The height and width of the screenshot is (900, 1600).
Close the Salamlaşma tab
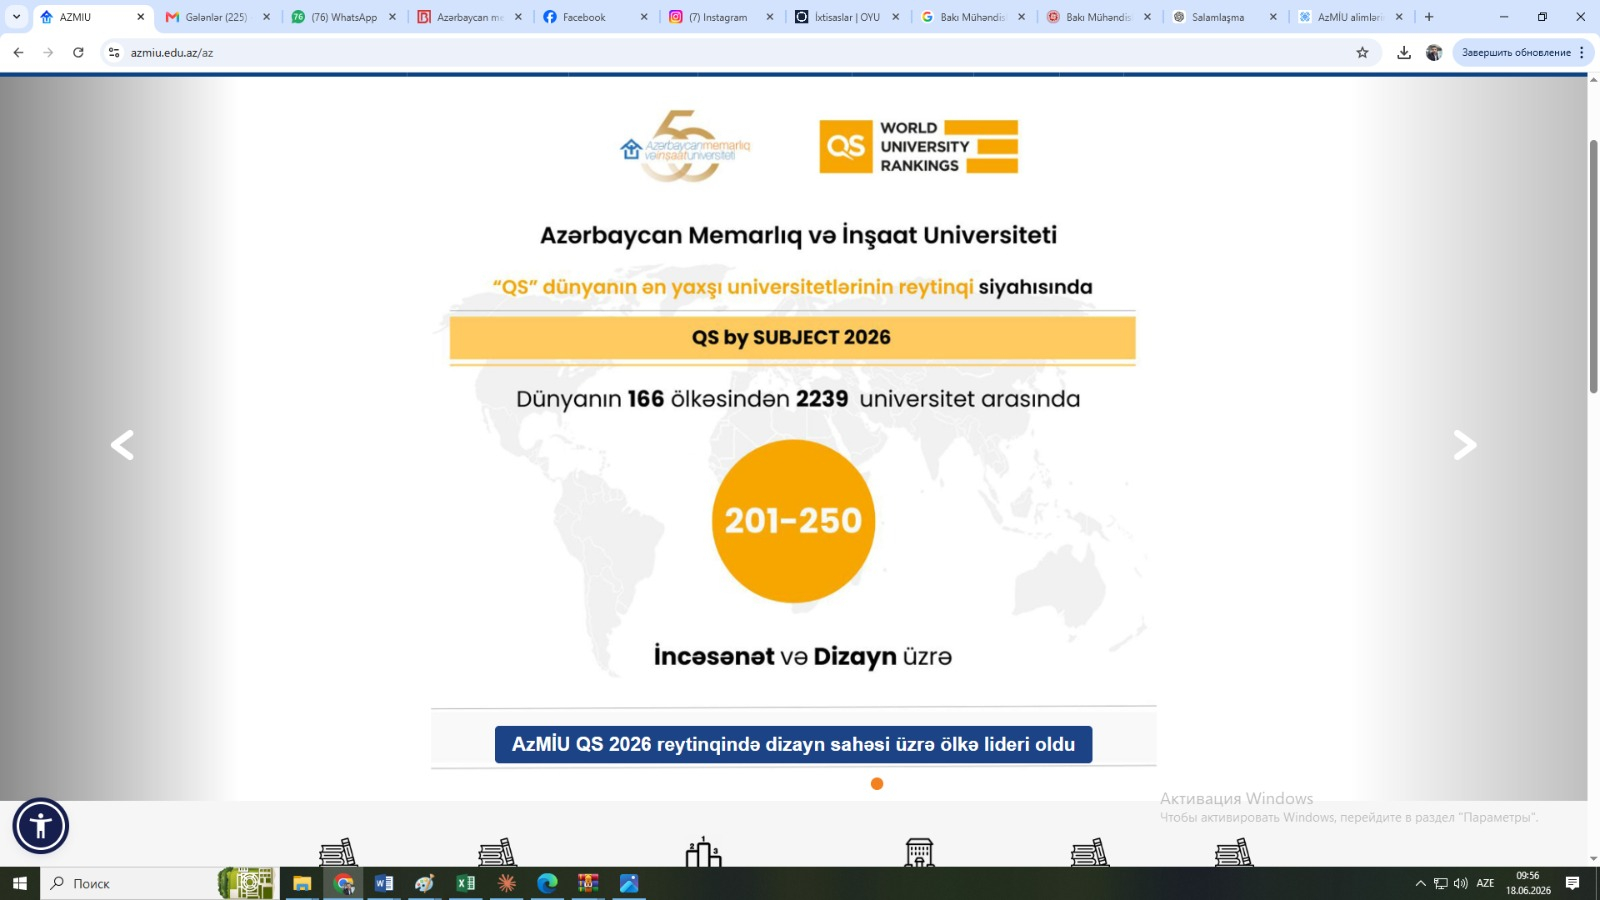click(1273, 17)
